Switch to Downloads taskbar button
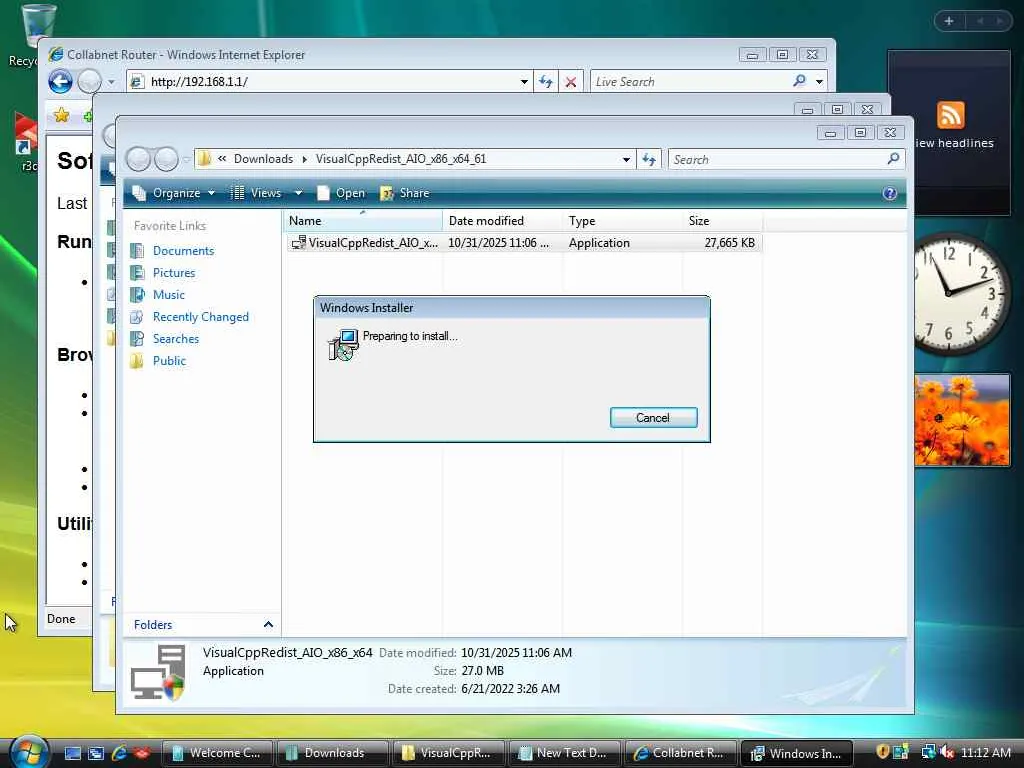The image size is (1024, 768). tap(333, 753)
